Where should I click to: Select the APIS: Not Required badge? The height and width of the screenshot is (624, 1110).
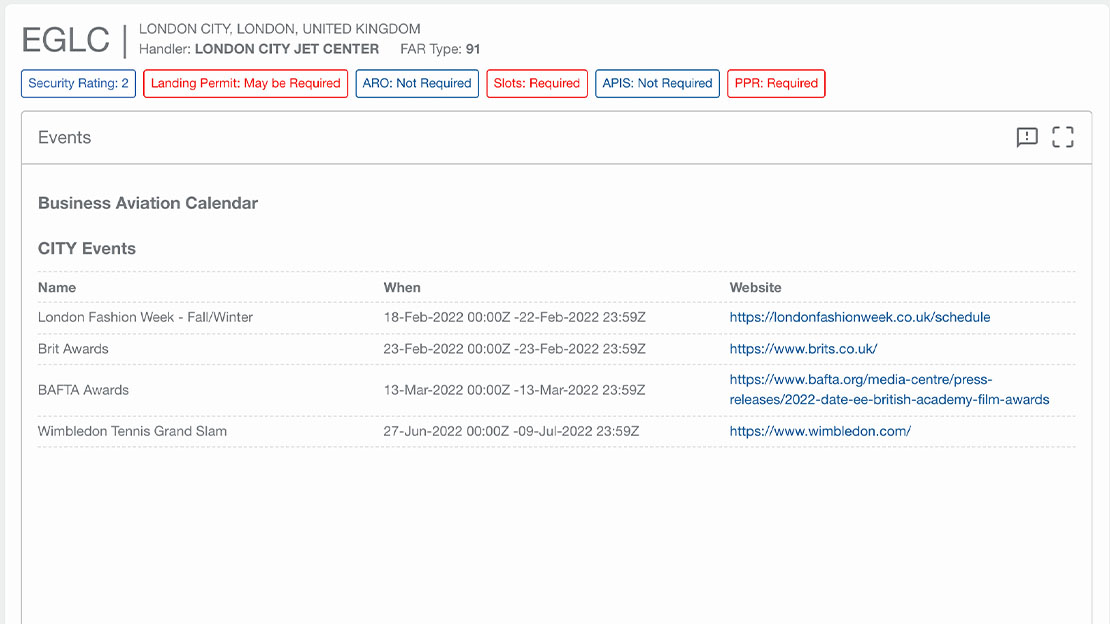click(657, 84)
